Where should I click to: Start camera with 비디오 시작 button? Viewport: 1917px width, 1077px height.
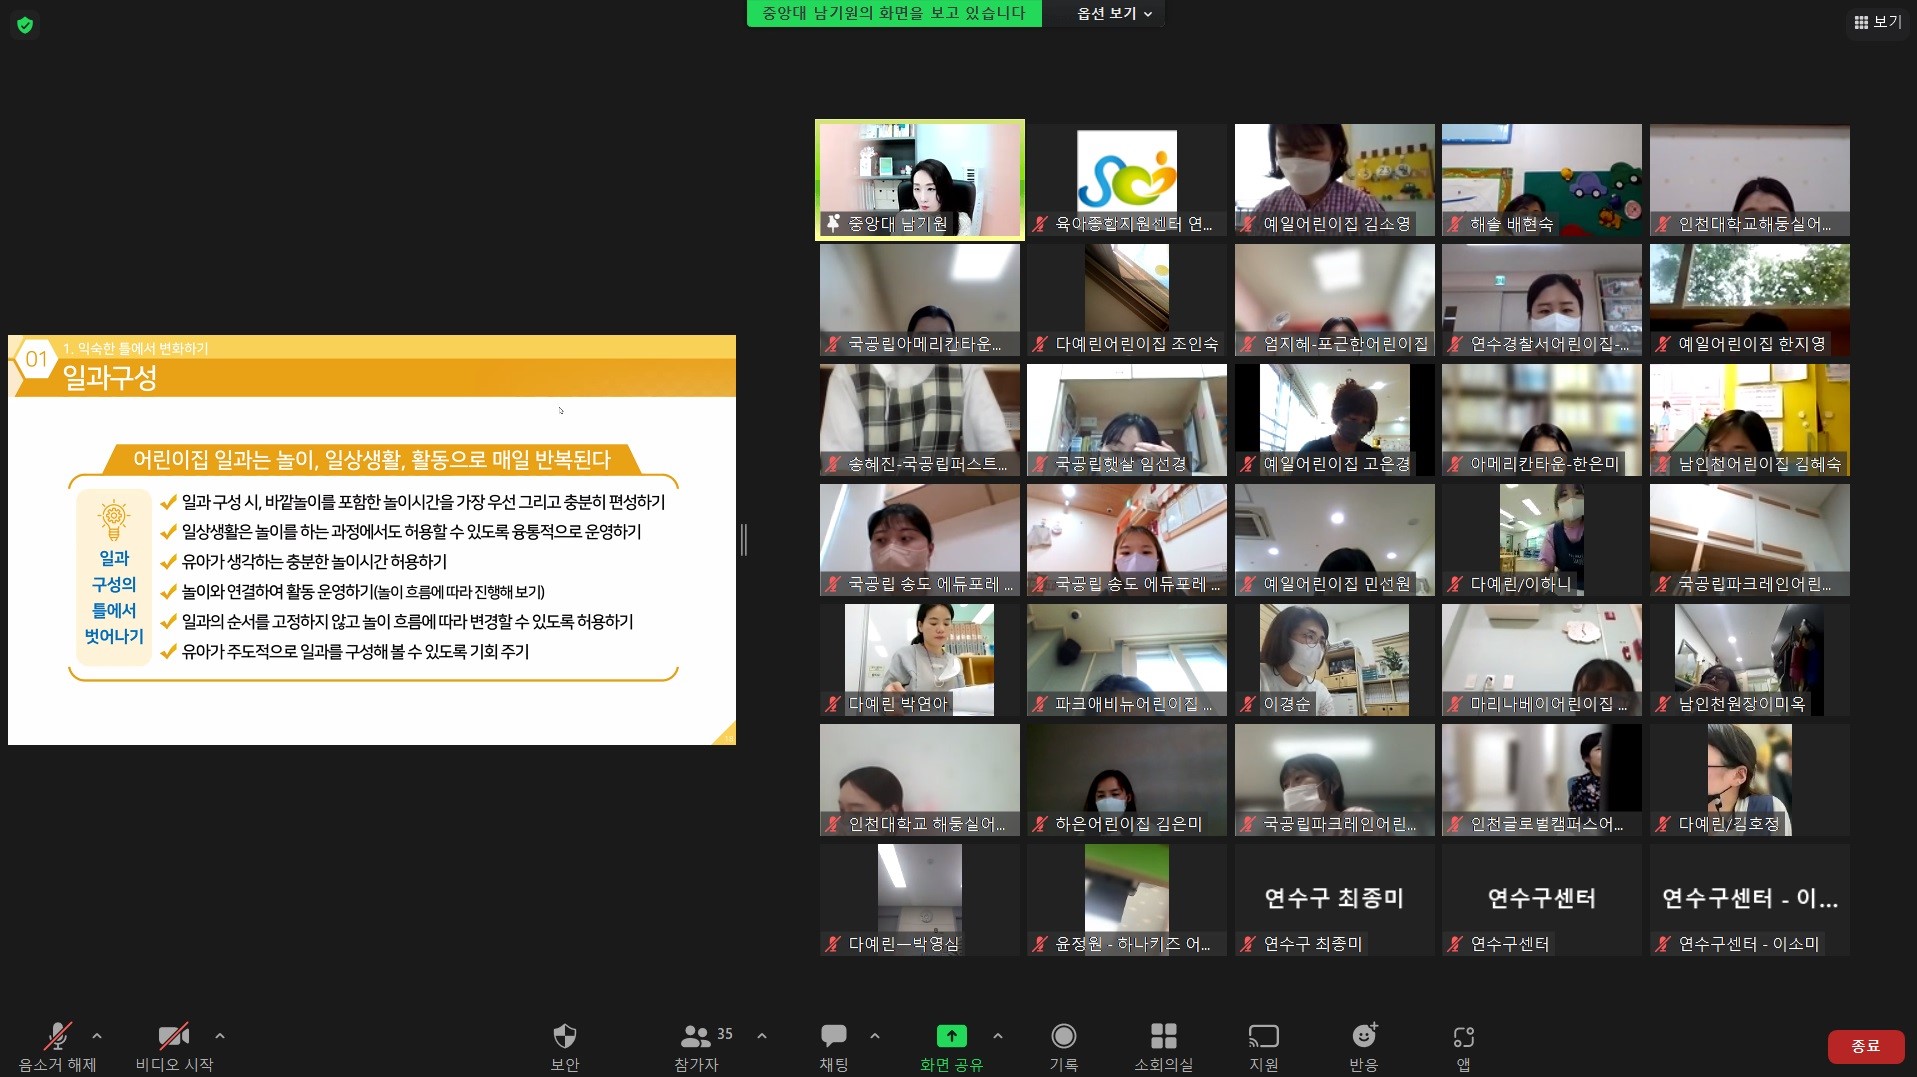tap(174, 1046)
